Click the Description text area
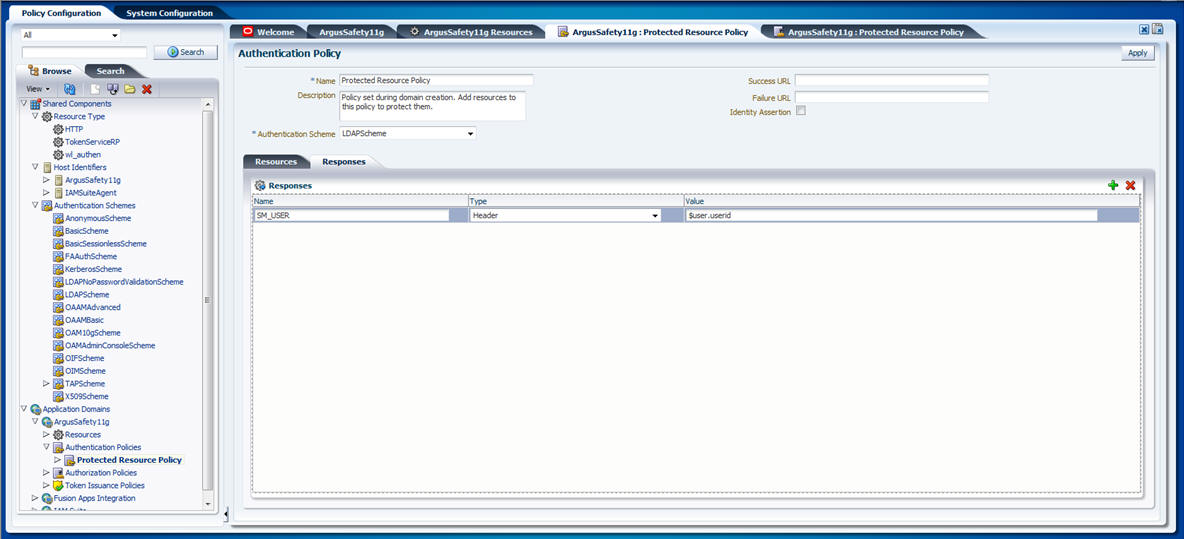This screenshot has width=1184, height=539. pyautogui.click(x=432, y=106)
